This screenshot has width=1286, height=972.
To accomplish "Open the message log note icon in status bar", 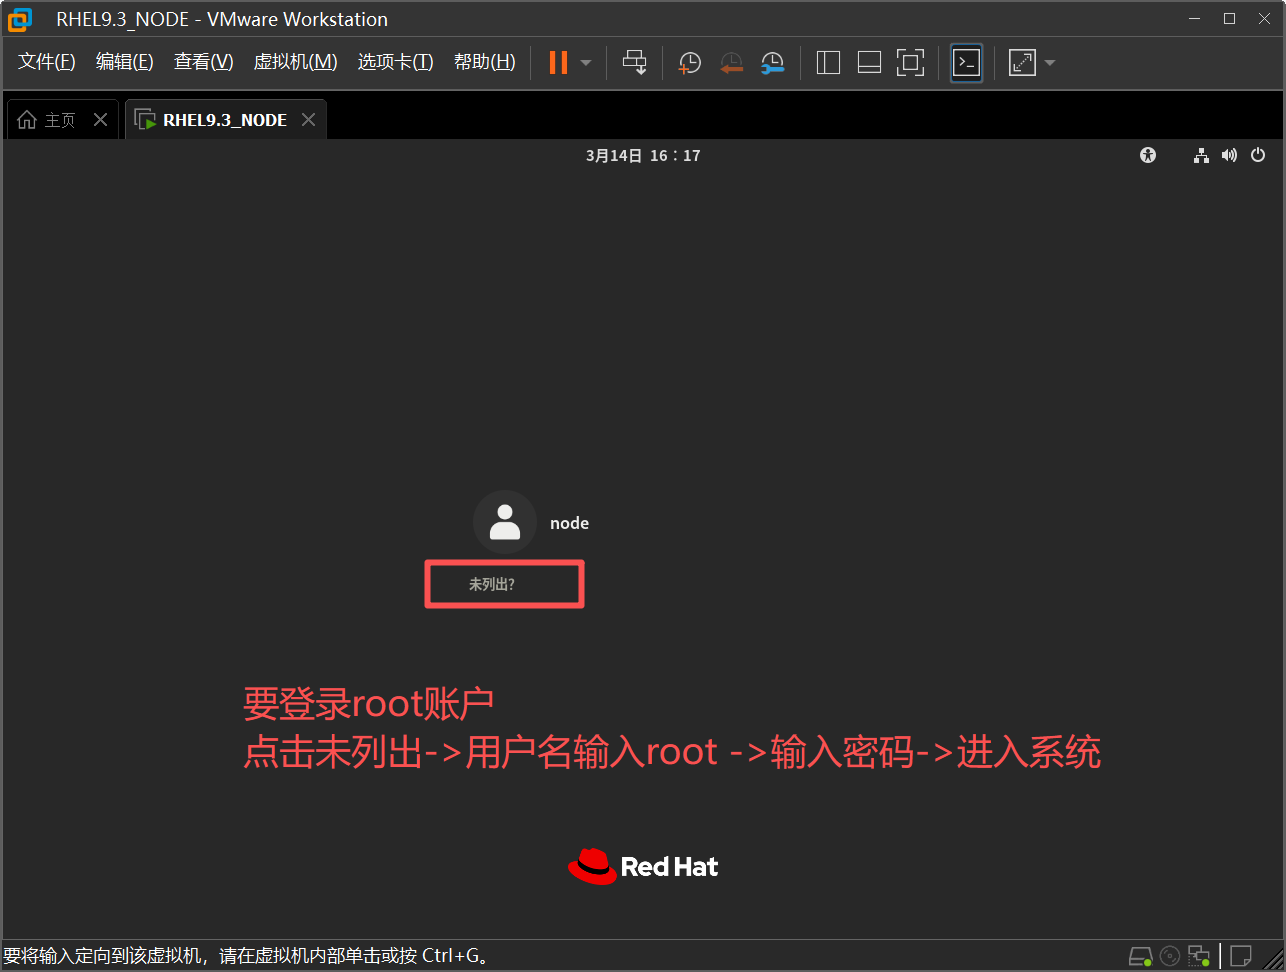I will coord(1241,956).
